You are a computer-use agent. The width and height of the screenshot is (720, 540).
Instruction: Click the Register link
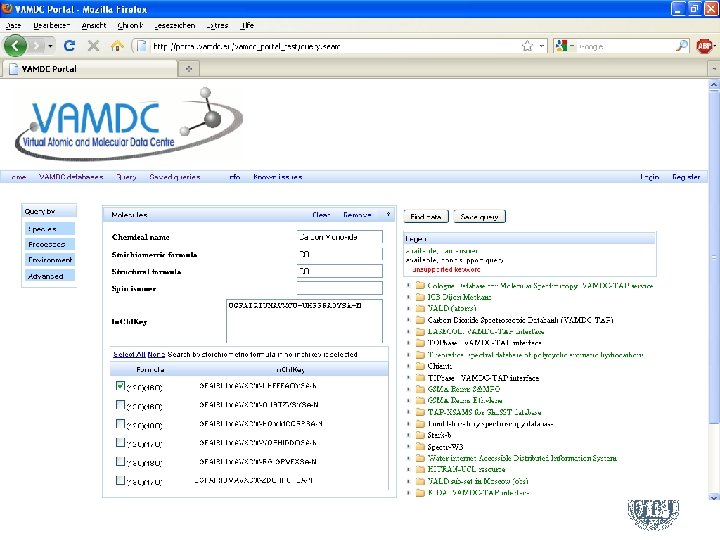click(x=686, y=177)
